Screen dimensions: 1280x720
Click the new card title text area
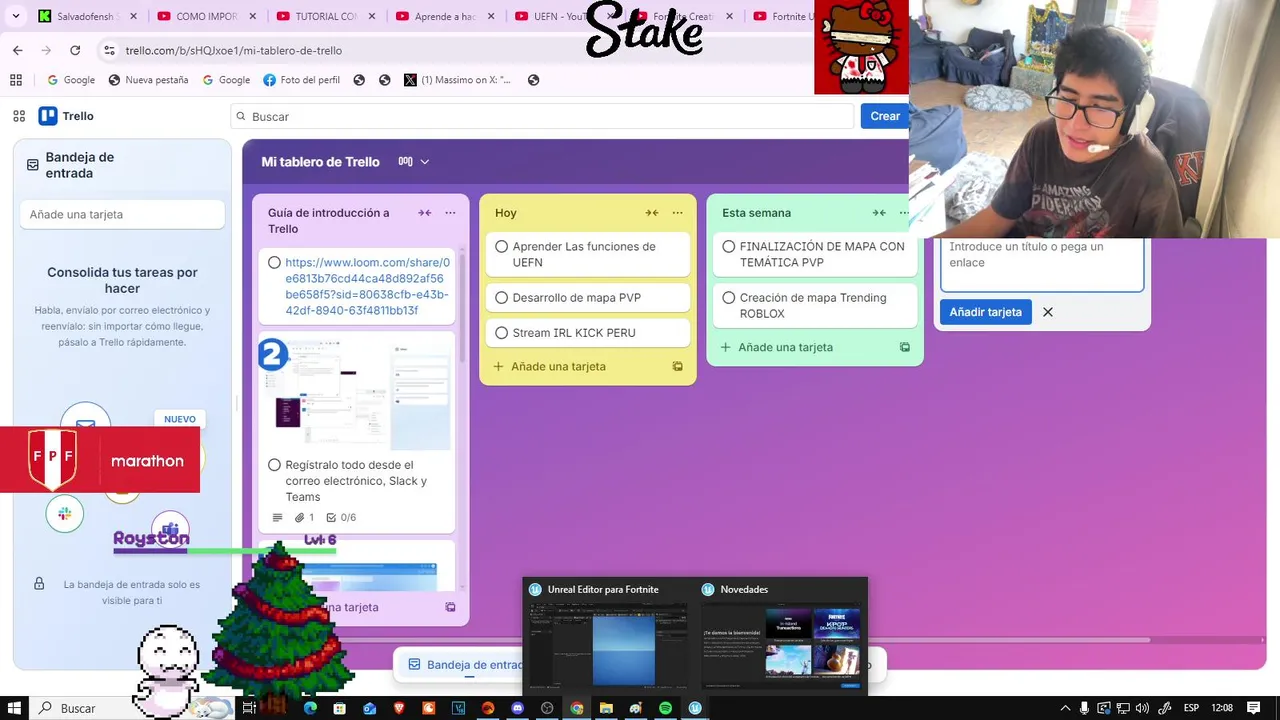coord(1041,262)
